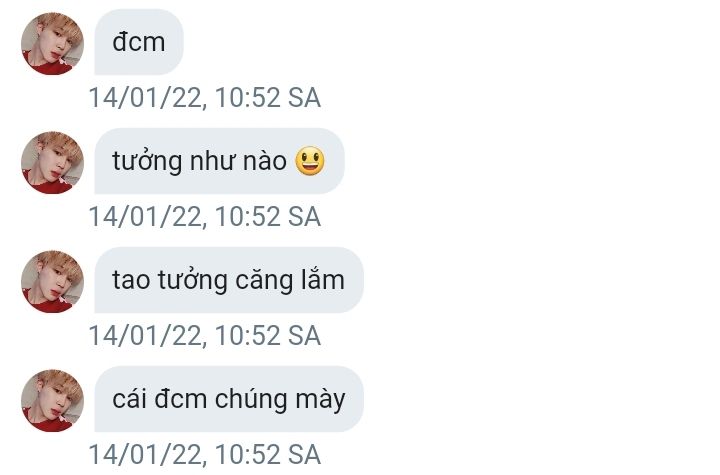Click timestamp beneath 'cái đcm chúng mày'

point(205,454)
